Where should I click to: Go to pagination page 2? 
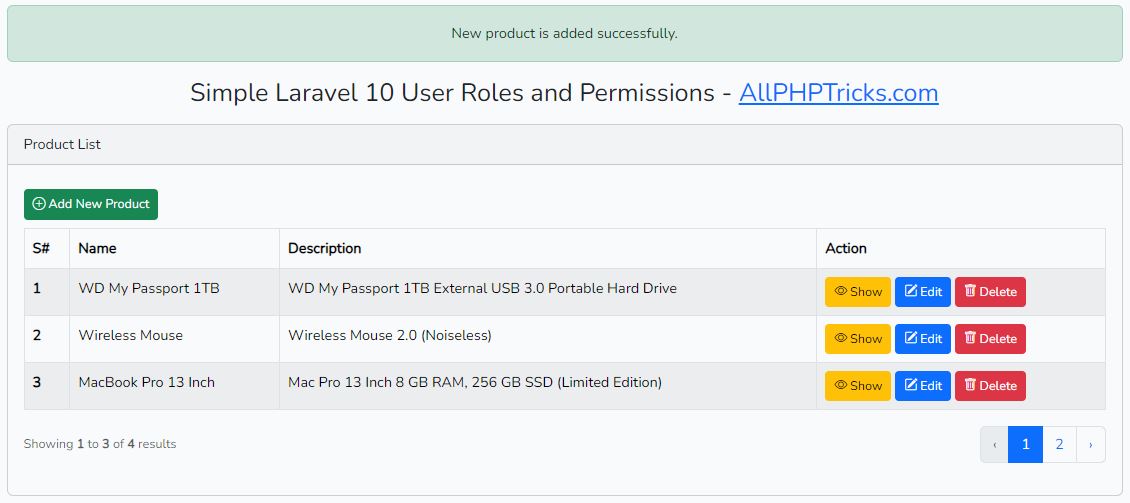pos(1059,444)
